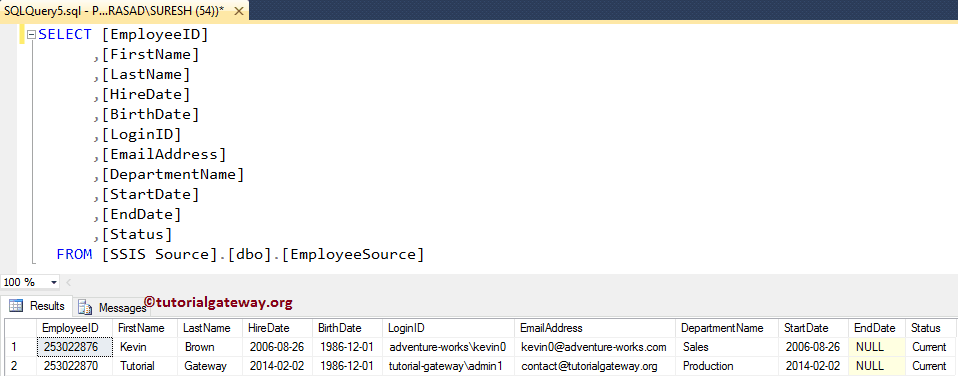Screen dimensions: 958x376
Task: Select the 2014-02-02 StartDate cell
Action: coord(813,366)
